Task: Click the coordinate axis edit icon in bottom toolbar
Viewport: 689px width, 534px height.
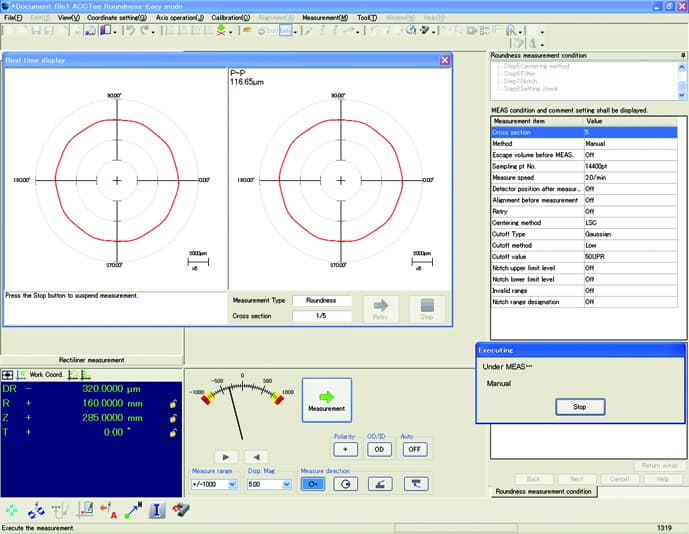Action: 85,510
